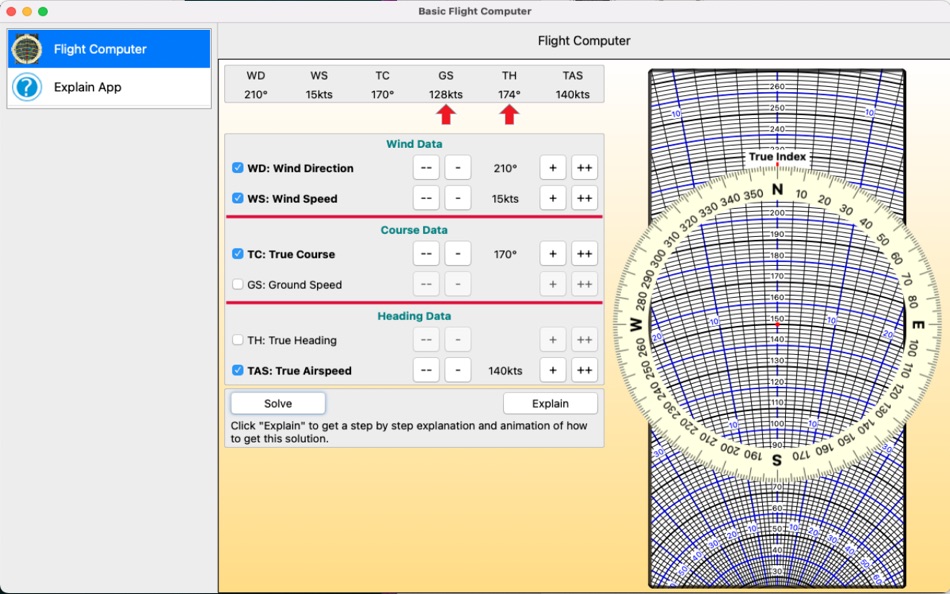Increase Wind Direction with the + button

pos(553,168)
